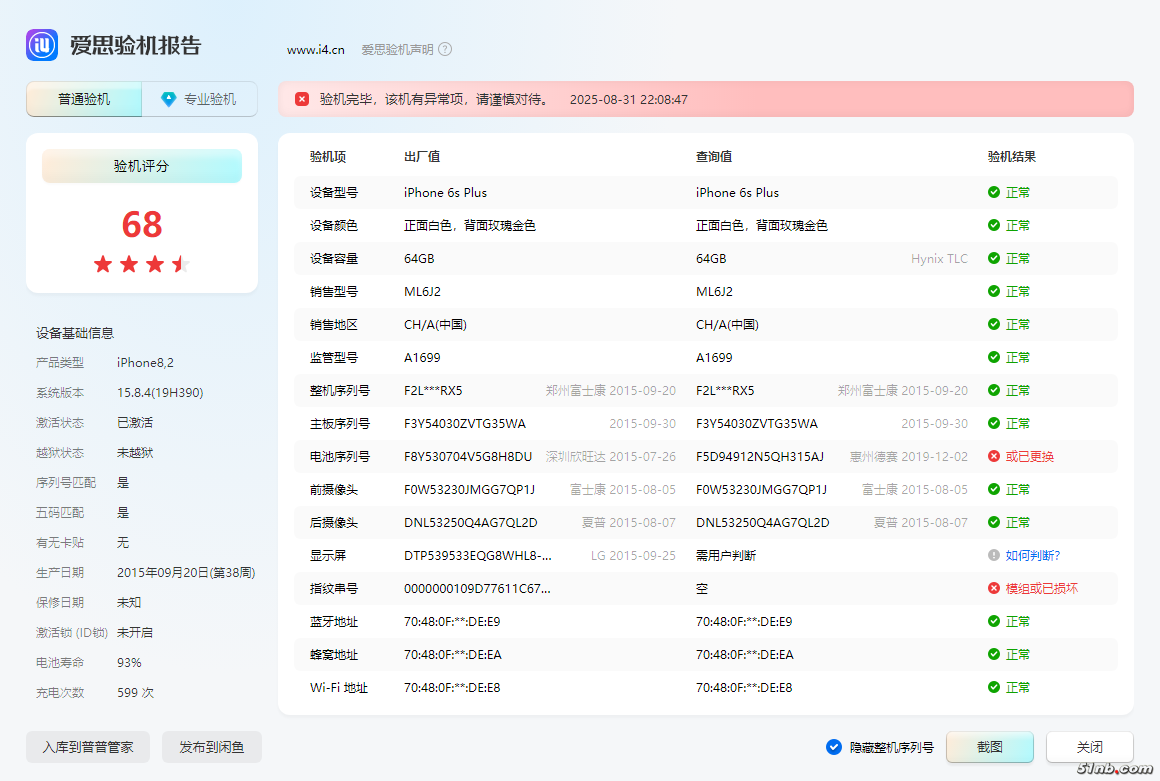Viewport: 1160px width, 781px height.
Task: Click green check icon in 后摄像头 row
Action: point(994,522)
